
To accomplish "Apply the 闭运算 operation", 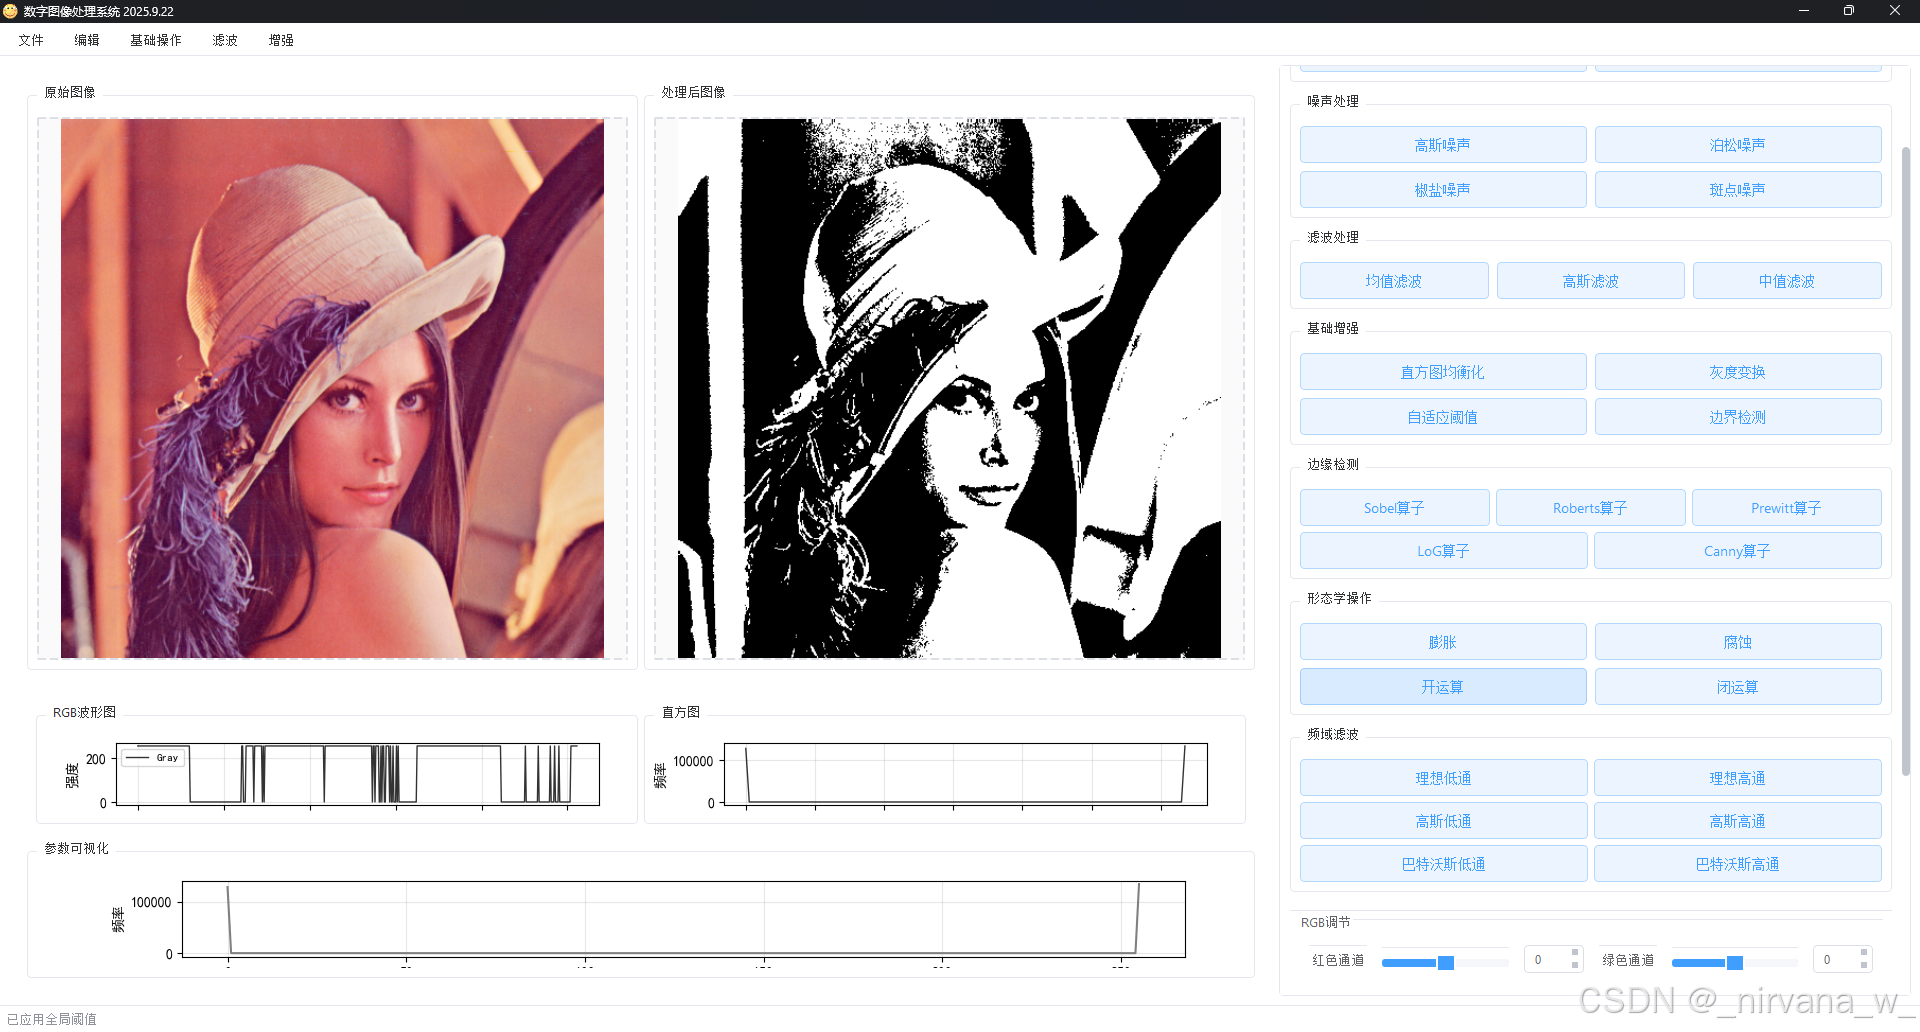I will click(1737, 687).
